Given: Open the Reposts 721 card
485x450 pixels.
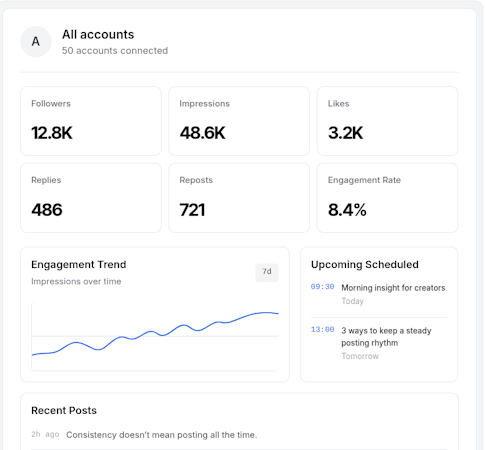Looking at the screenshot, I should coord(239,198).
